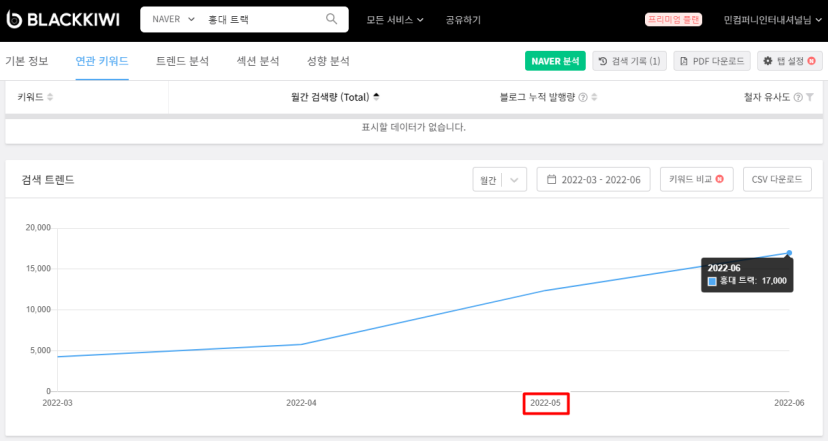828x441 pixels.
Task: Click sort icon beside 월간 검색량 (Total)
Action: point(376,97)
